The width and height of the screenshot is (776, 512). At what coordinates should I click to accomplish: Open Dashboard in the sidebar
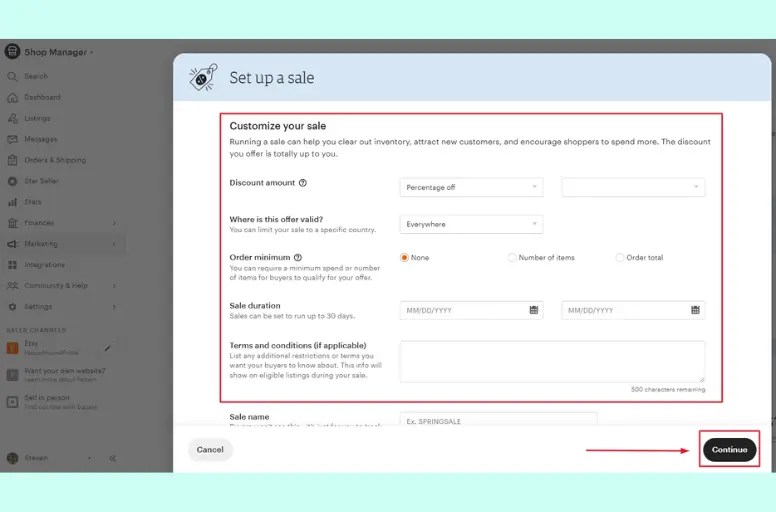coord(43,97)
